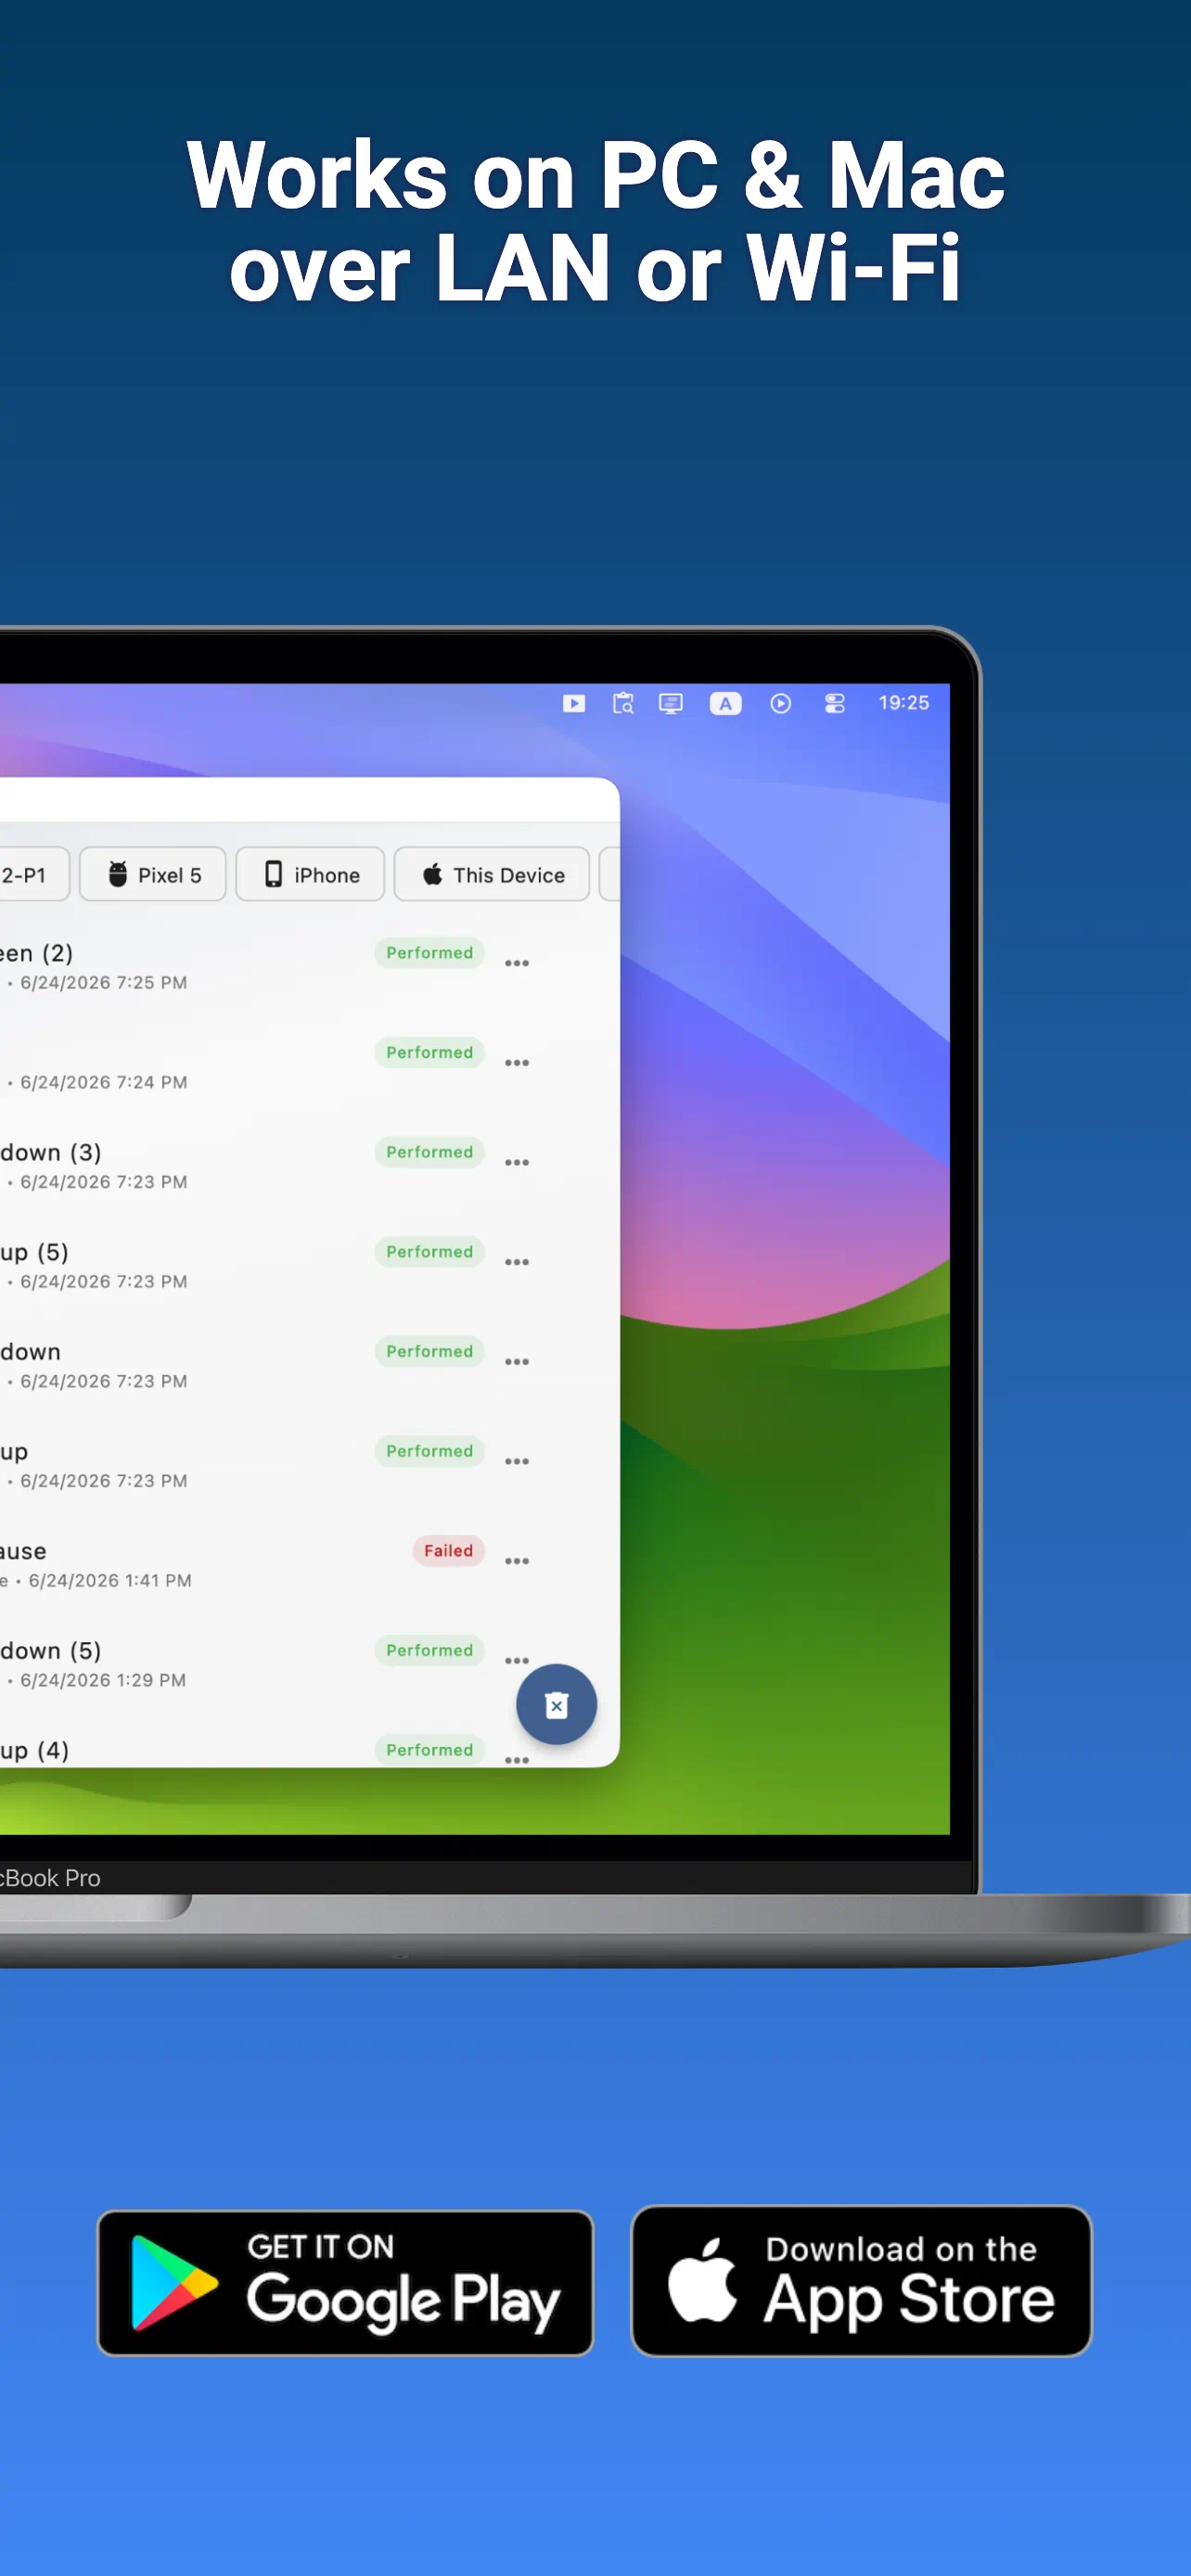Switch to This Device tab
This screenshot has width=1191, height=2576.
[x=492, y=874]
